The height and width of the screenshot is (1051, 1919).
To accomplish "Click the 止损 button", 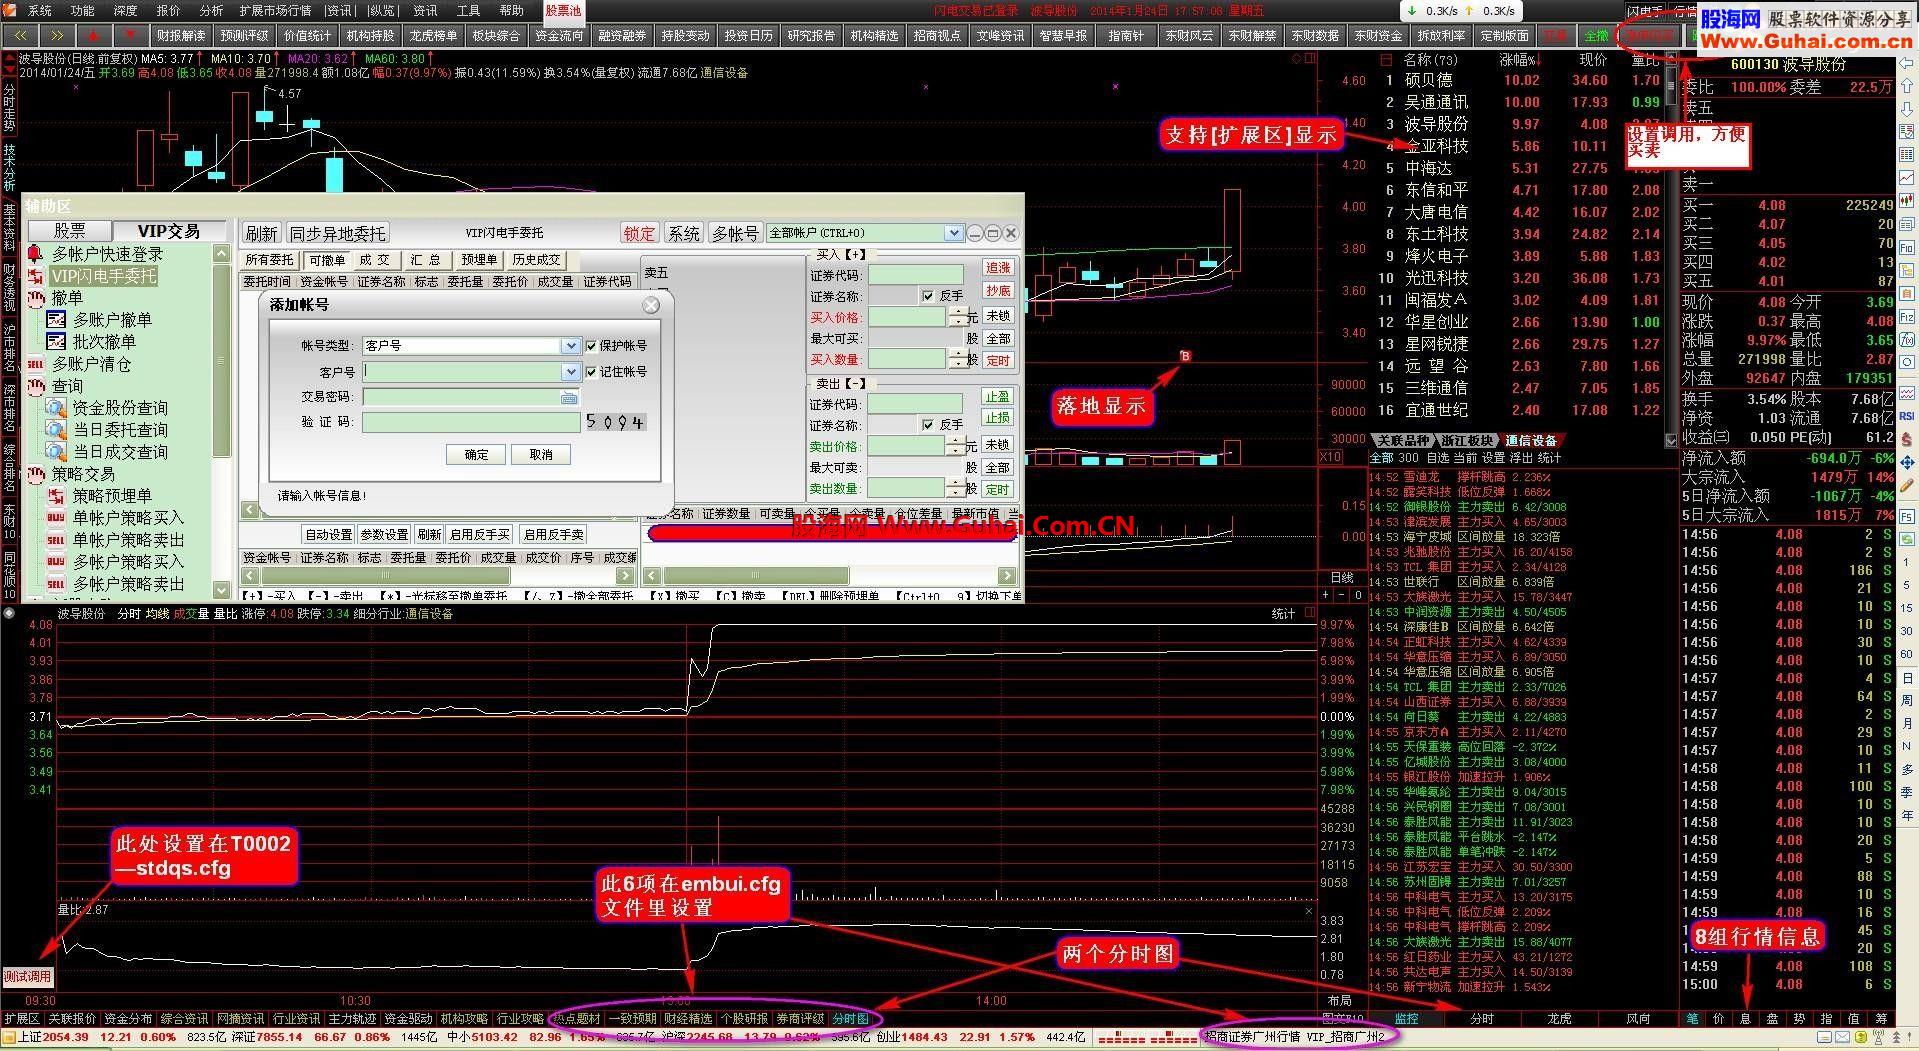I will 997,418.
